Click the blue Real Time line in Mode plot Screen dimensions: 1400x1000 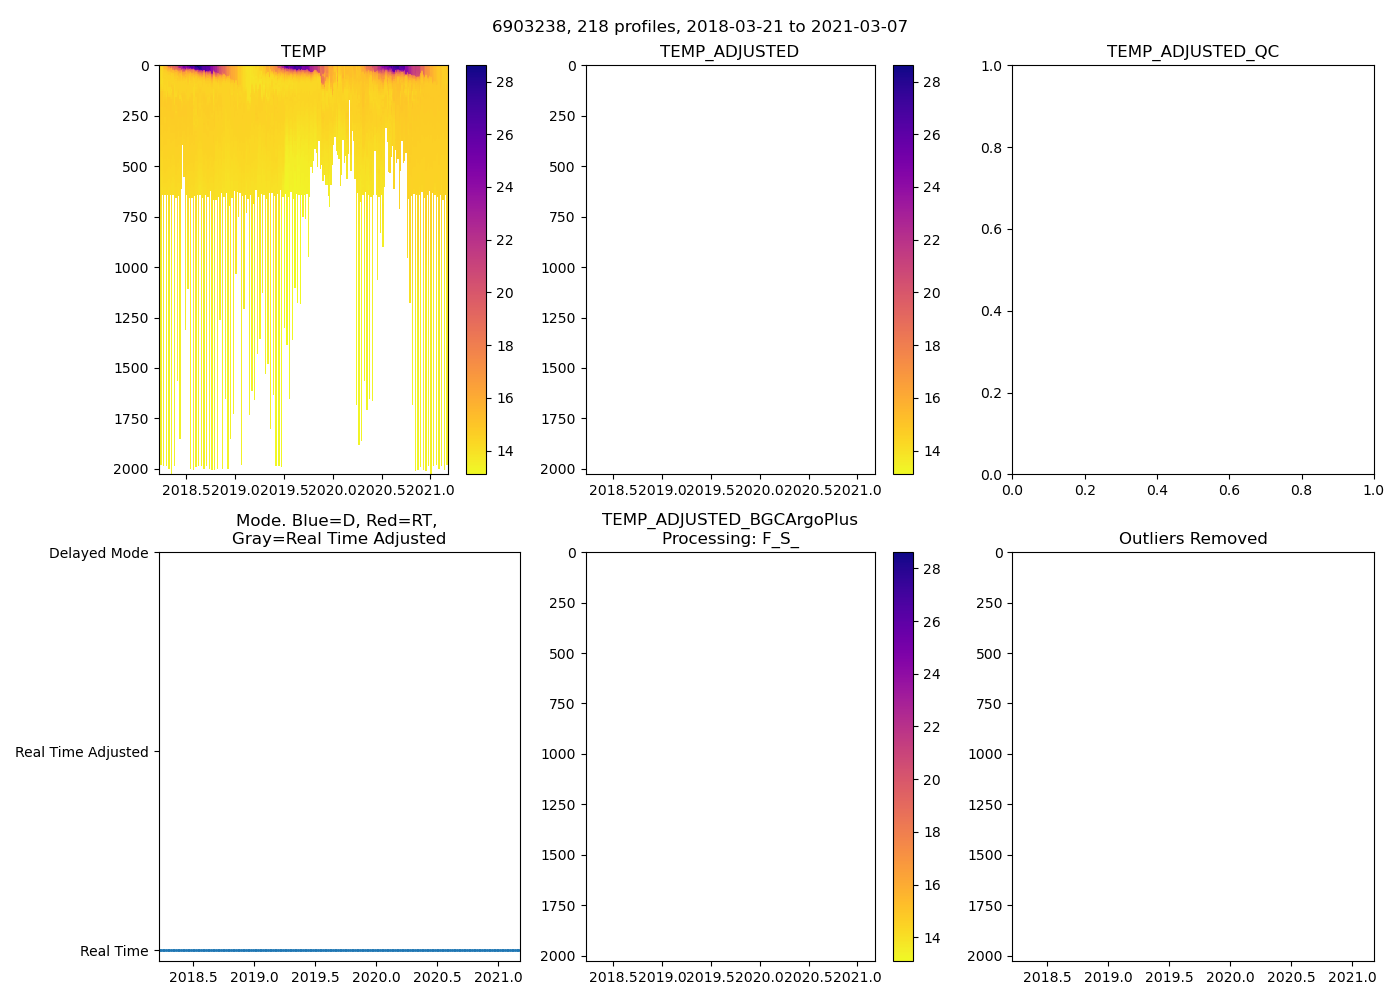click(x=339, y=950)
